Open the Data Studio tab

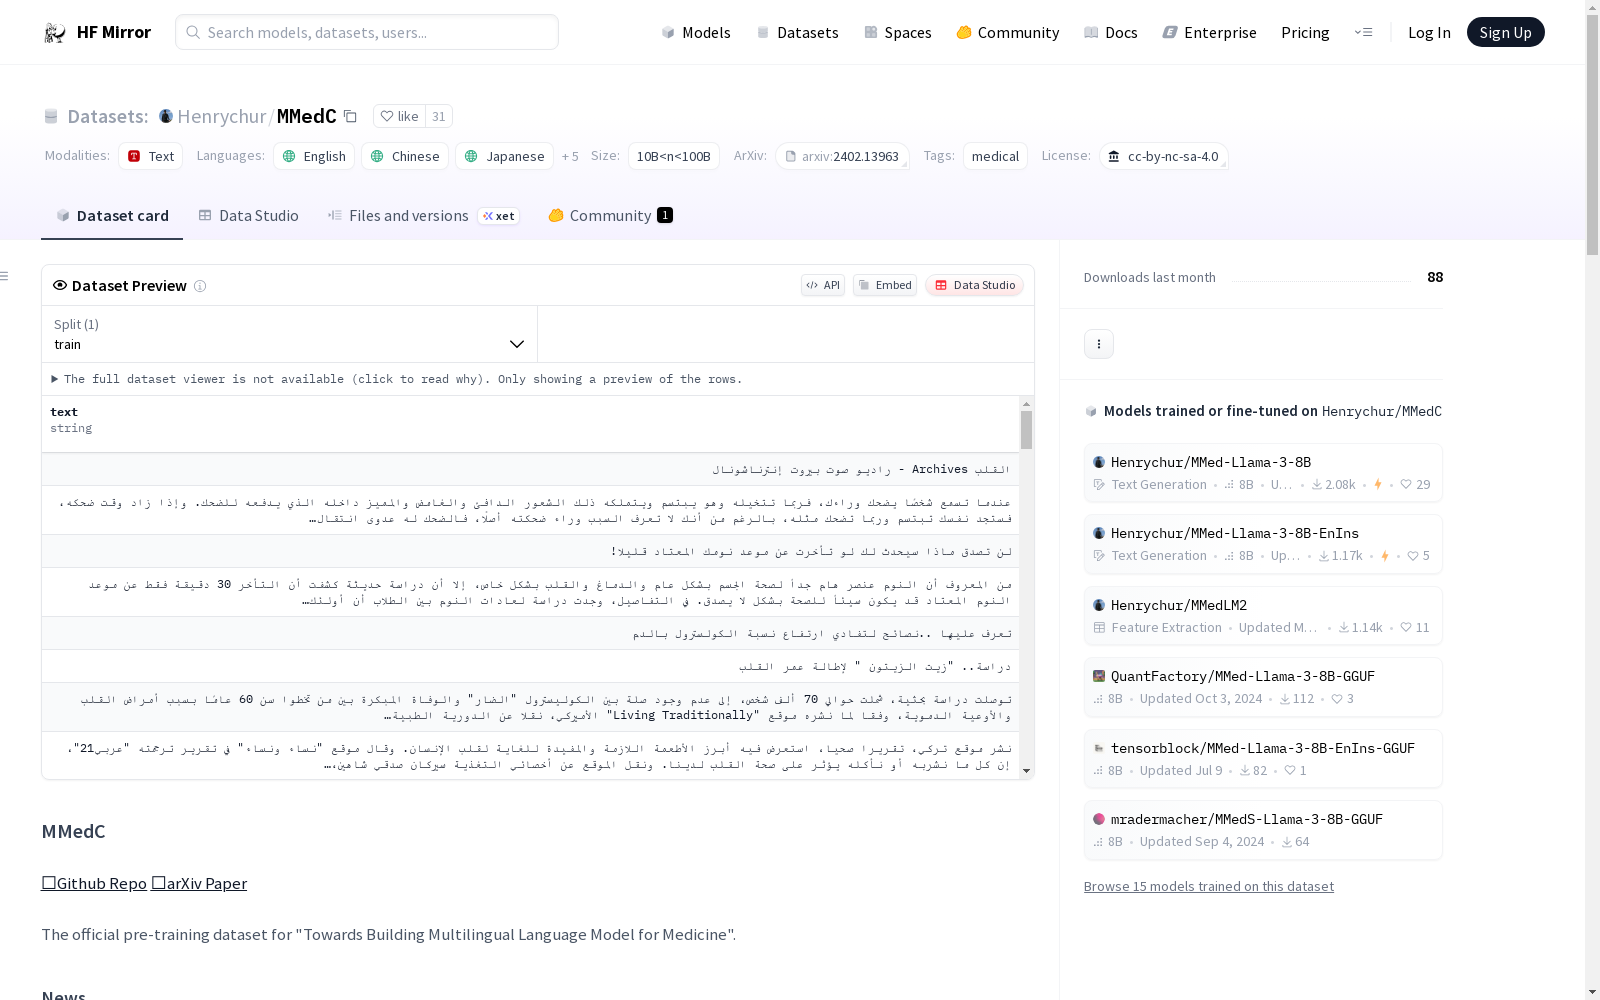click(x=248, y=216)
